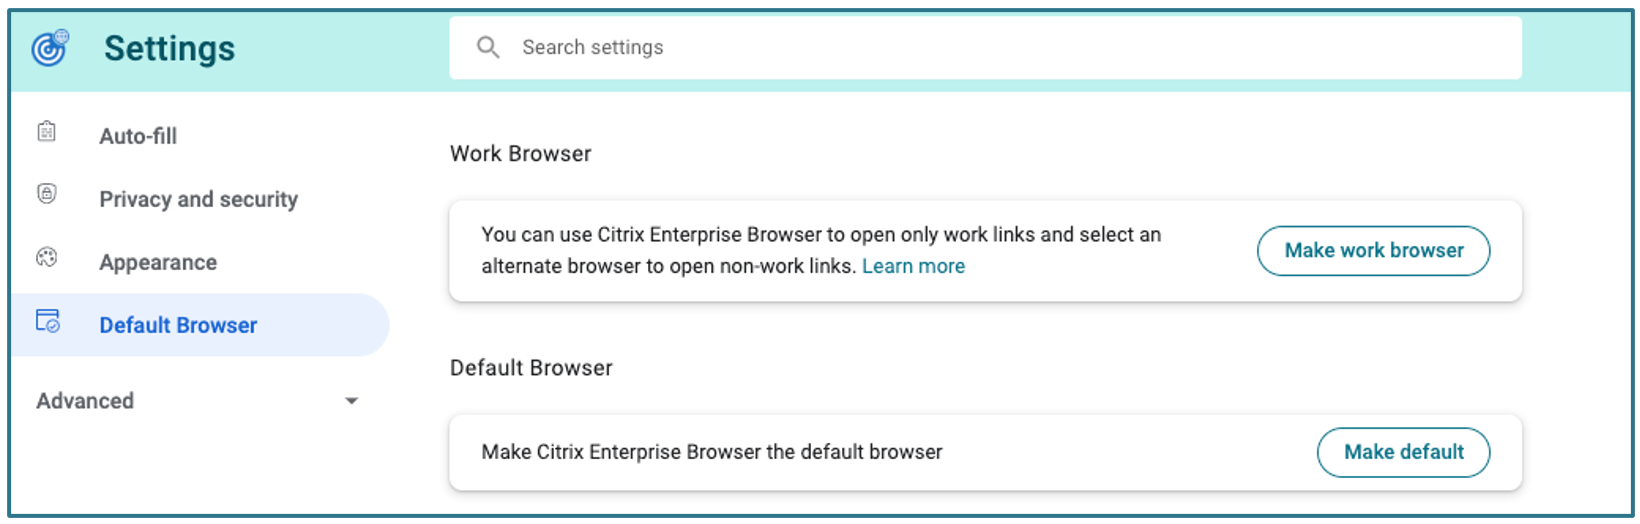Click the Work Browser section heading
1640x524 pixels.
[x=520, y=154]
